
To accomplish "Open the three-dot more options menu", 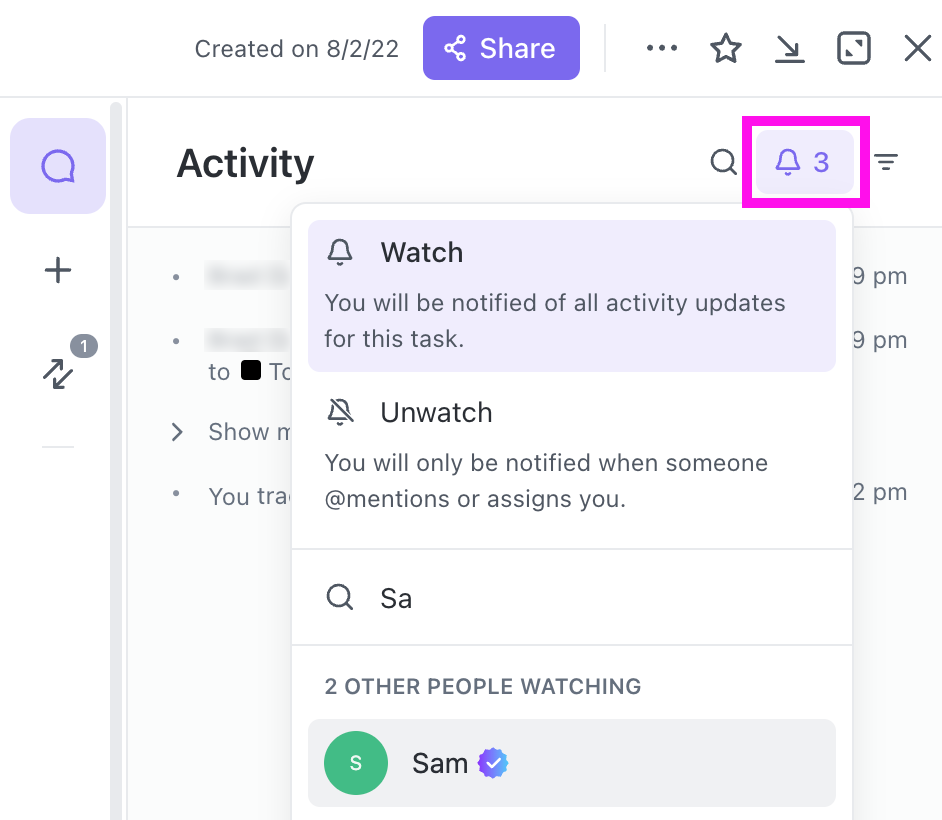I will click(661, 48).
